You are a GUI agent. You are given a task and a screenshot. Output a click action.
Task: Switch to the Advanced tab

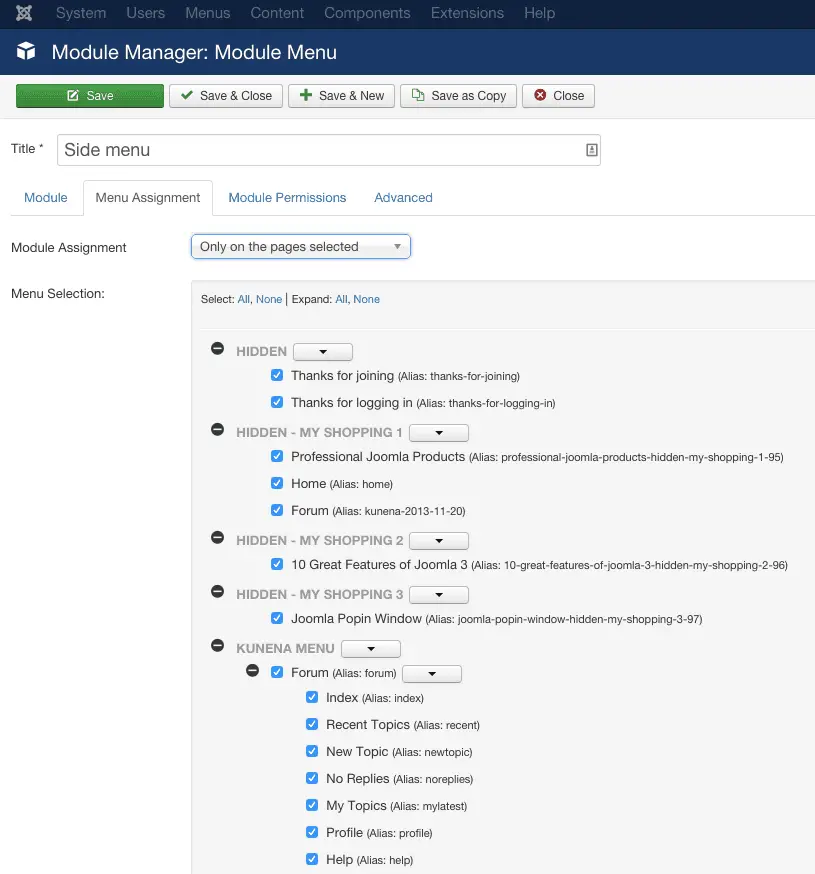(x=403, y=198)
